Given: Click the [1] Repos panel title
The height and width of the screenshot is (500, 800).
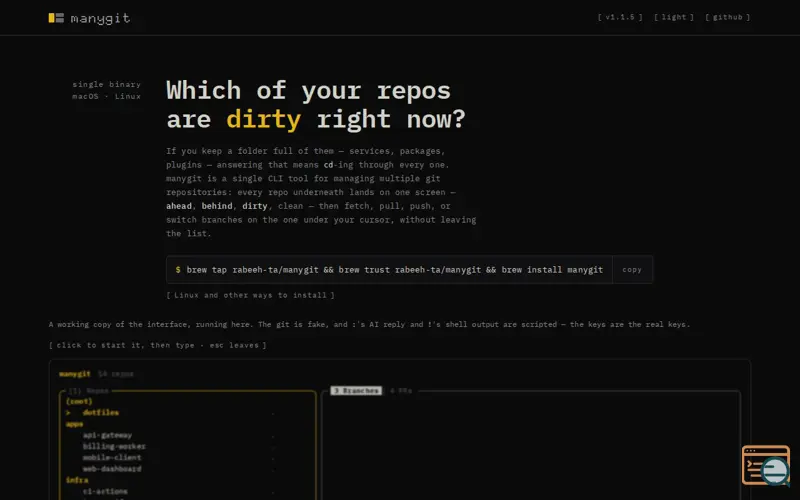Looking at the screenshot, I should 89,391.
